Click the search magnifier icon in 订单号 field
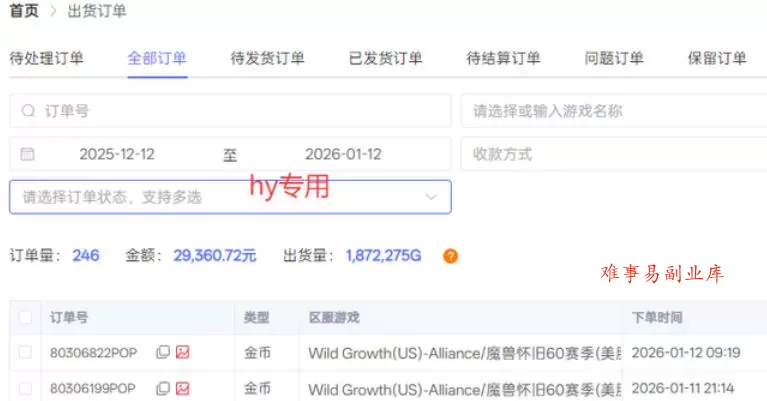767x401 pixels. tap(28, 111)
